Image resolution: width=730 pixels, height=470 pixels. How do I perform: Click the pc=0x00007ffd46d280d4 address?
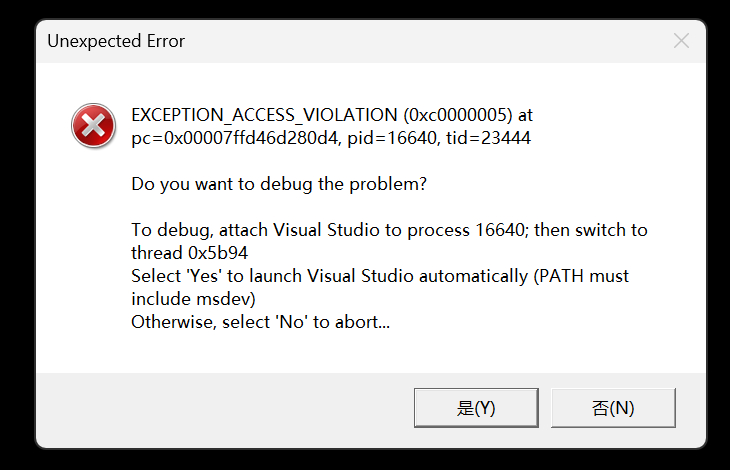click(x=236, y=139)
